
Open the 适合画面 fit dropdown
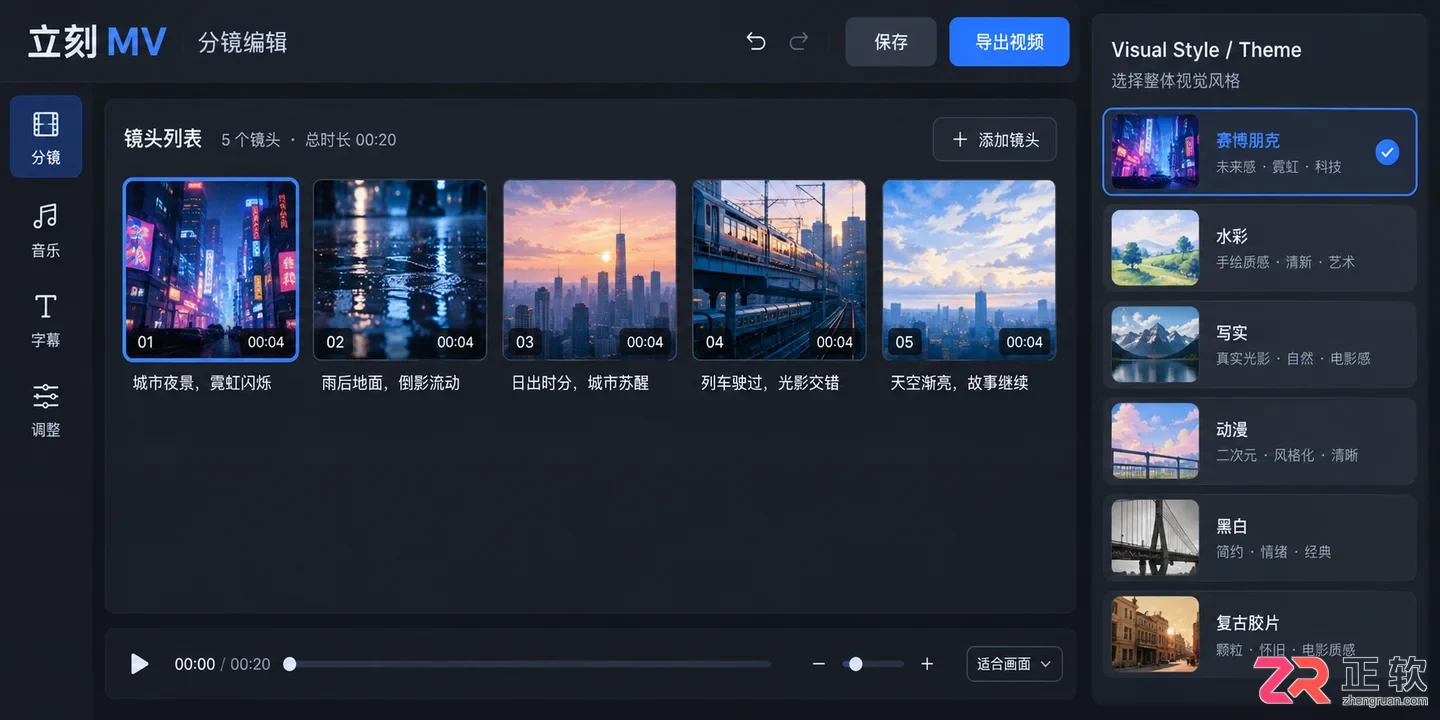click(1014, 664)
